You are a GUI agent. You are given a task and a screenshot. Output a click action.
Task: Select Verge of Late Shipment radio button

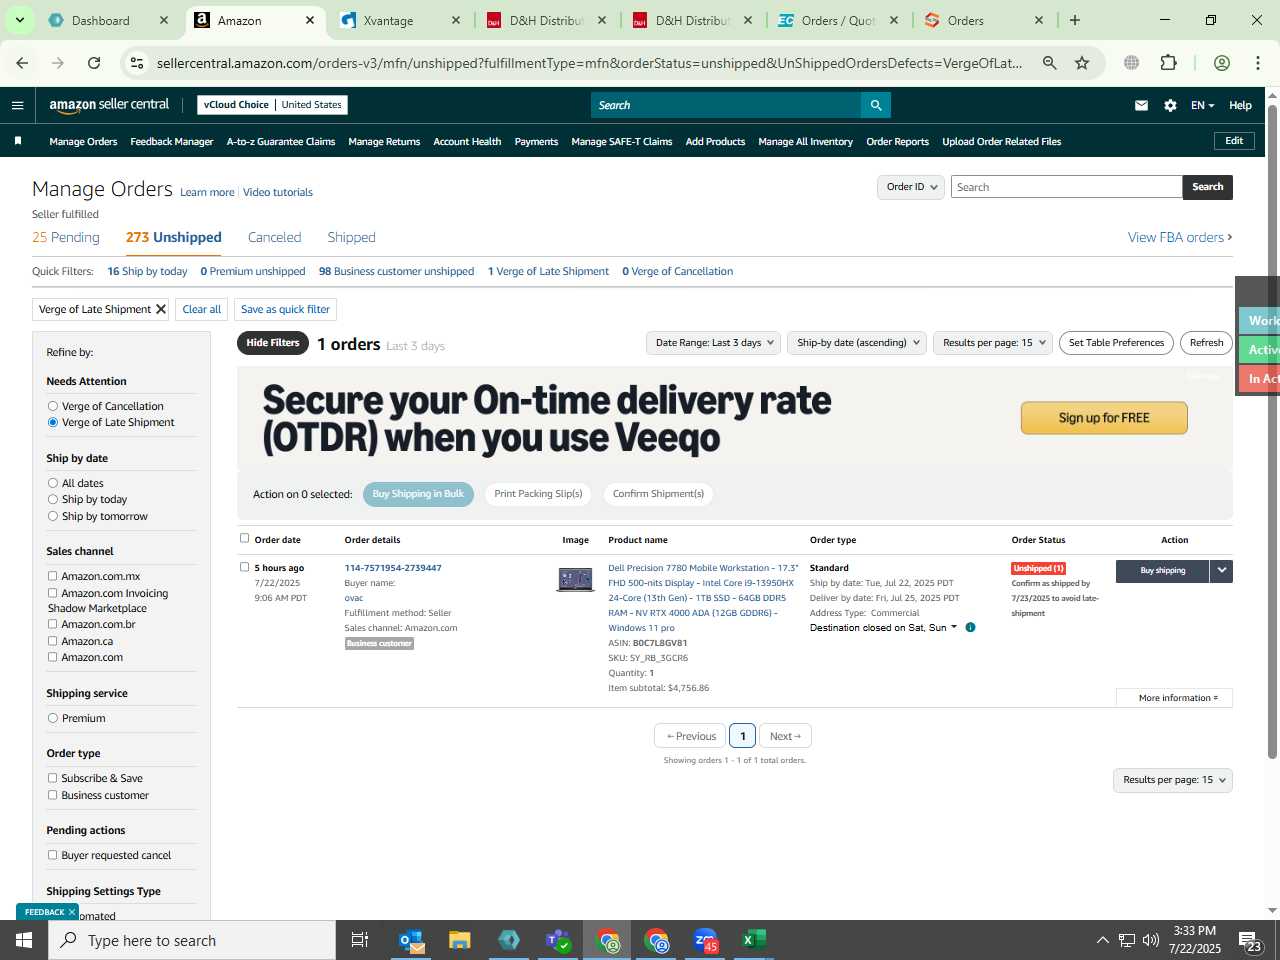[53, 422]
